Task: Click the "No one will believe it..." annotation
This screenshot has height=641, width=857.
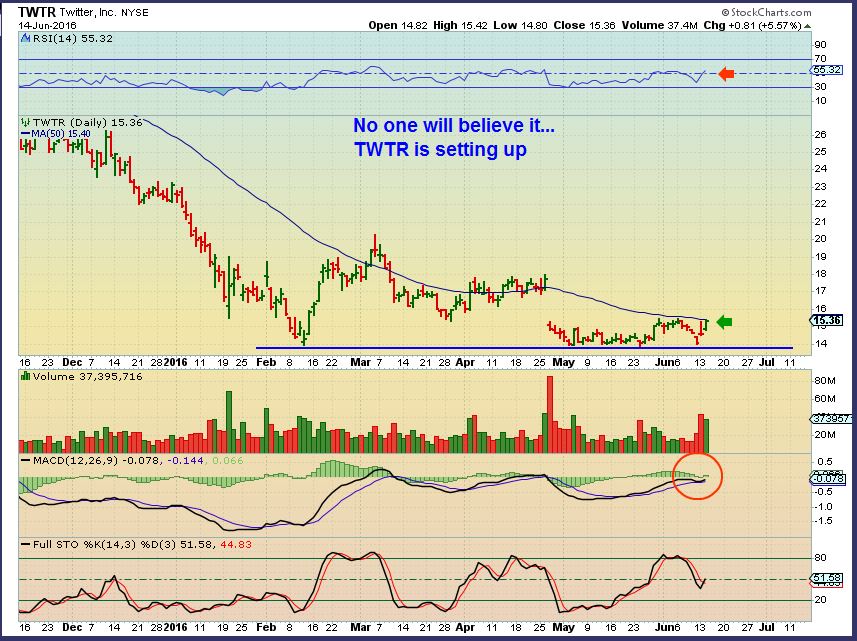Action: coord(454,125)
